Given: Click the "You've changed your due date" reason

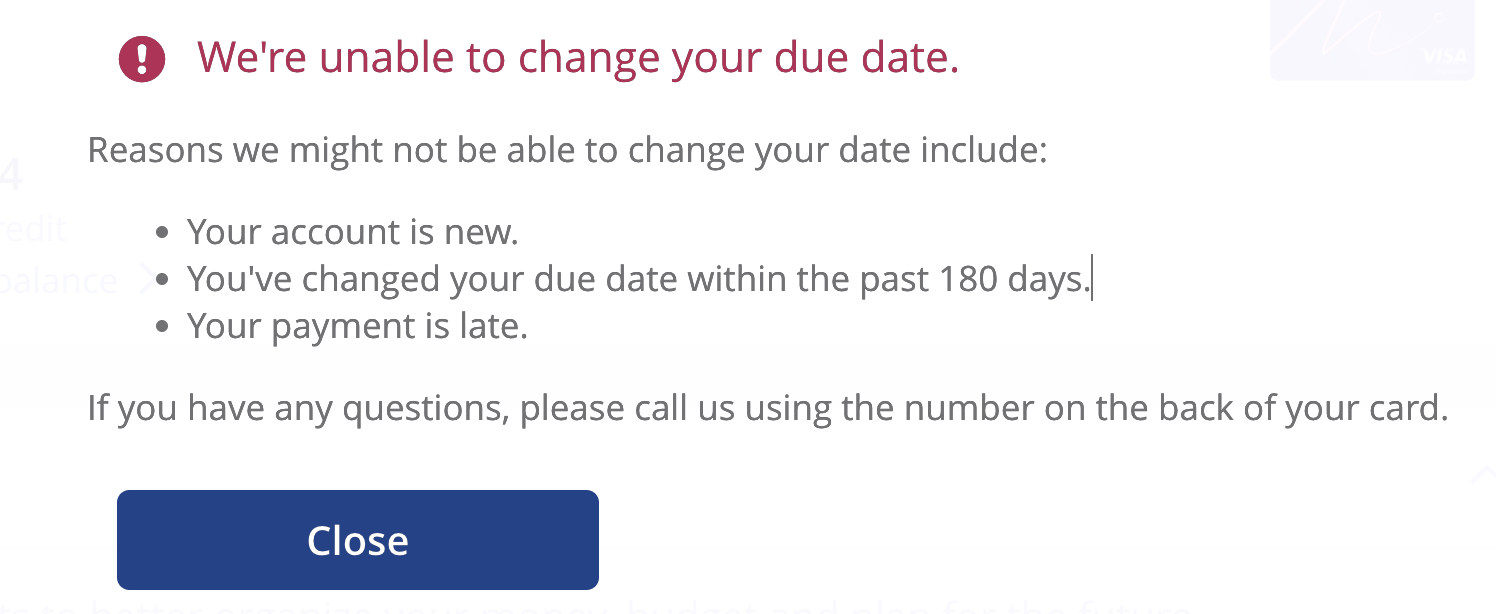Looking at the screenshot, I should point(637,279).
